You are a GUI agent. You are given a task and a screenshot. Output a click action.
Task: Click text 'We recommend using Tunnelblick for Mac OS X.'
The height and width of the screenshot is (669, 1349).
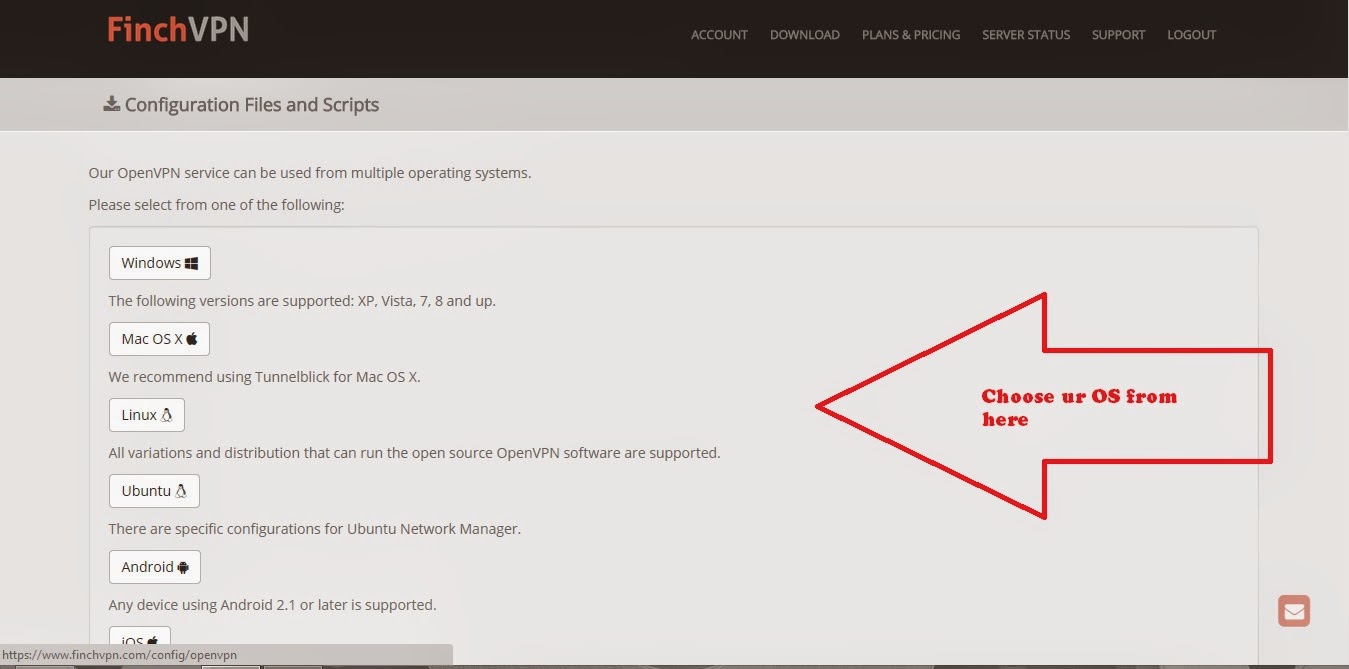point(265,377)
